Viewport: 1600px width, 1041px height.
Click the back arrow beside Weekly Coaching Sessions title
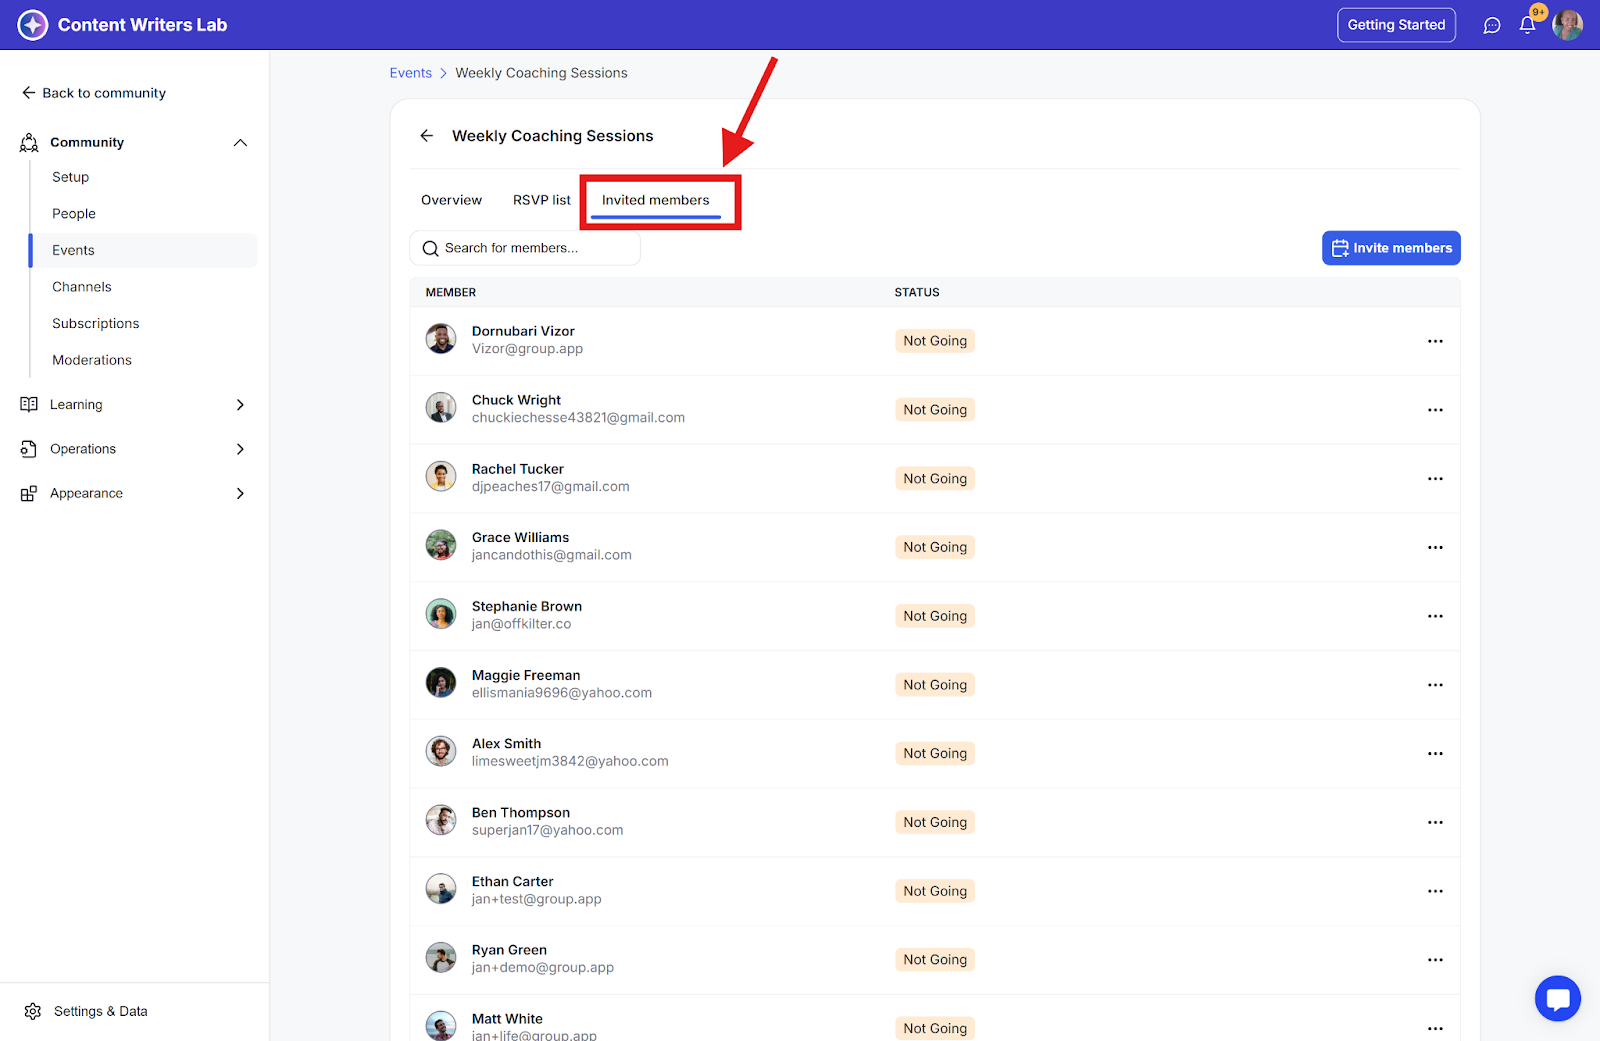click(x=427, y=136)
